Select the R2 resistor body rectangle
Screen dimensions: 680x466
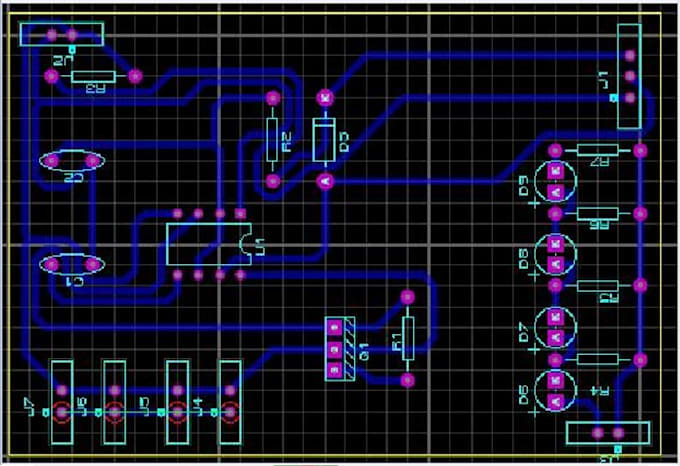point(272,139)
